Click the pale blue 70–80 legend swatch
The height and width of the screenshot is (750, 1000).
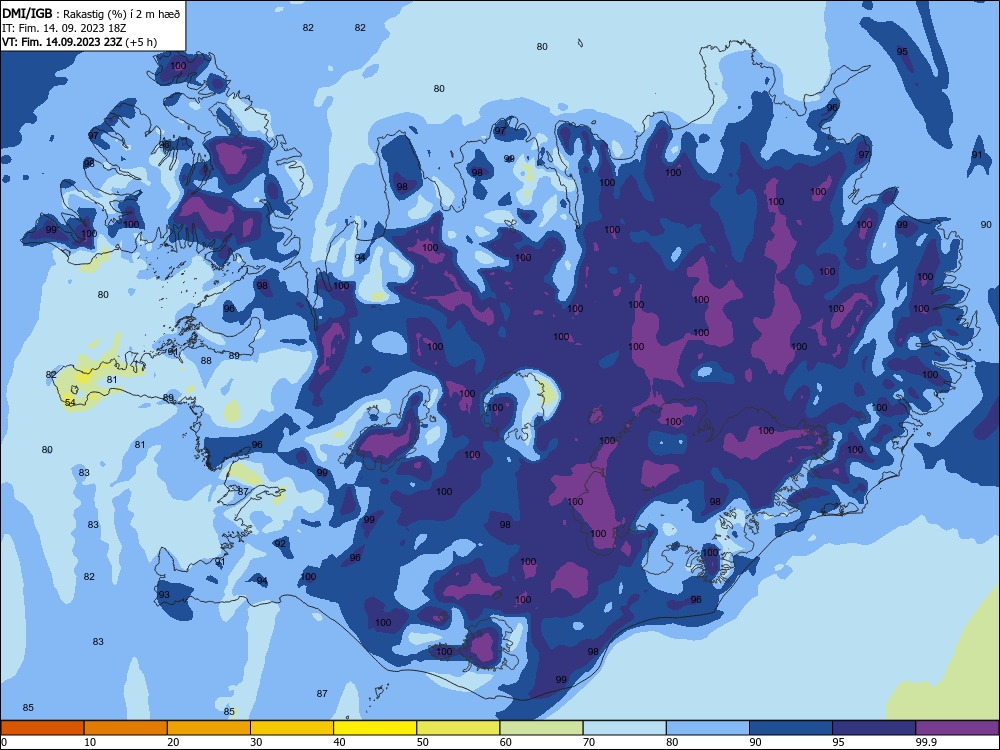tap(624, 728)
